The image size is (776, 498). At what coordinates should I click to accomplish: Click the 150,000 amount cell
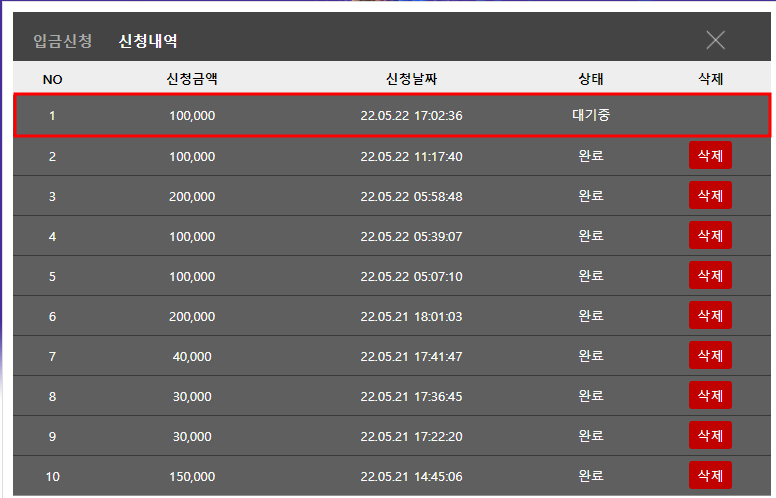[192, 477]
